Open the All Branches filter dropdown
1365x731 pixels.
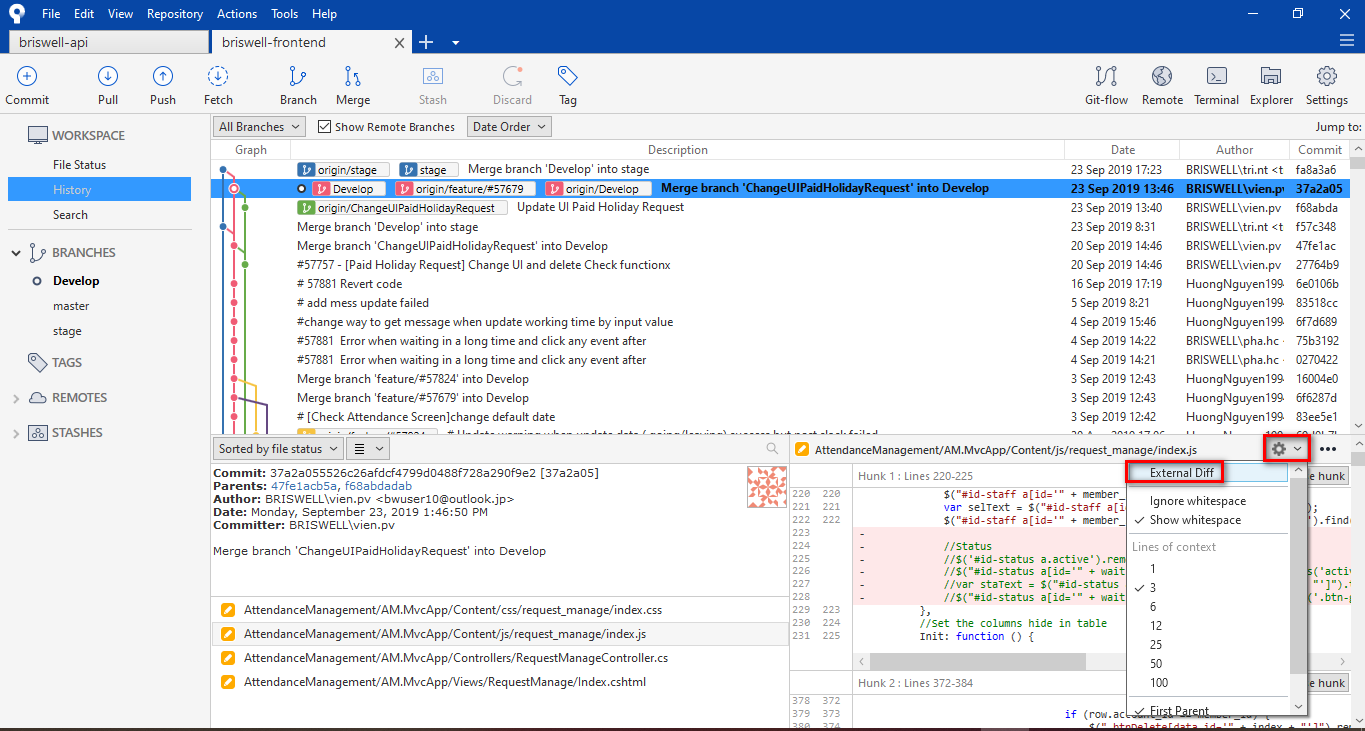point(258,126)
